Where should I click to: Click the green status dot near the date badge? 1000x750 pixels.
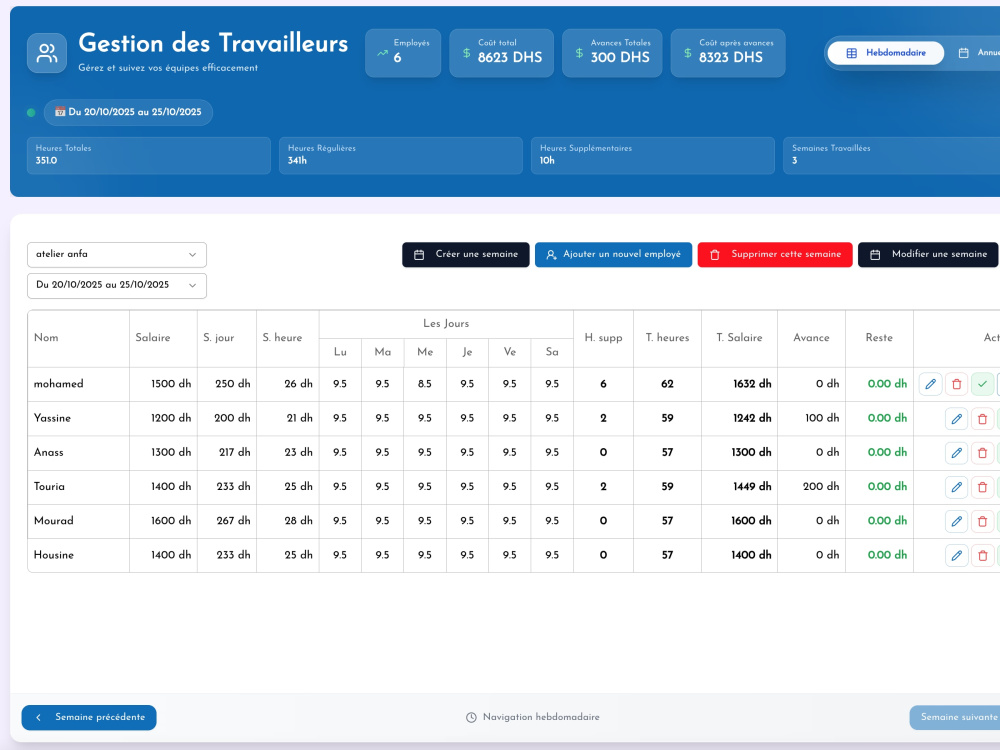coord(31,113)
